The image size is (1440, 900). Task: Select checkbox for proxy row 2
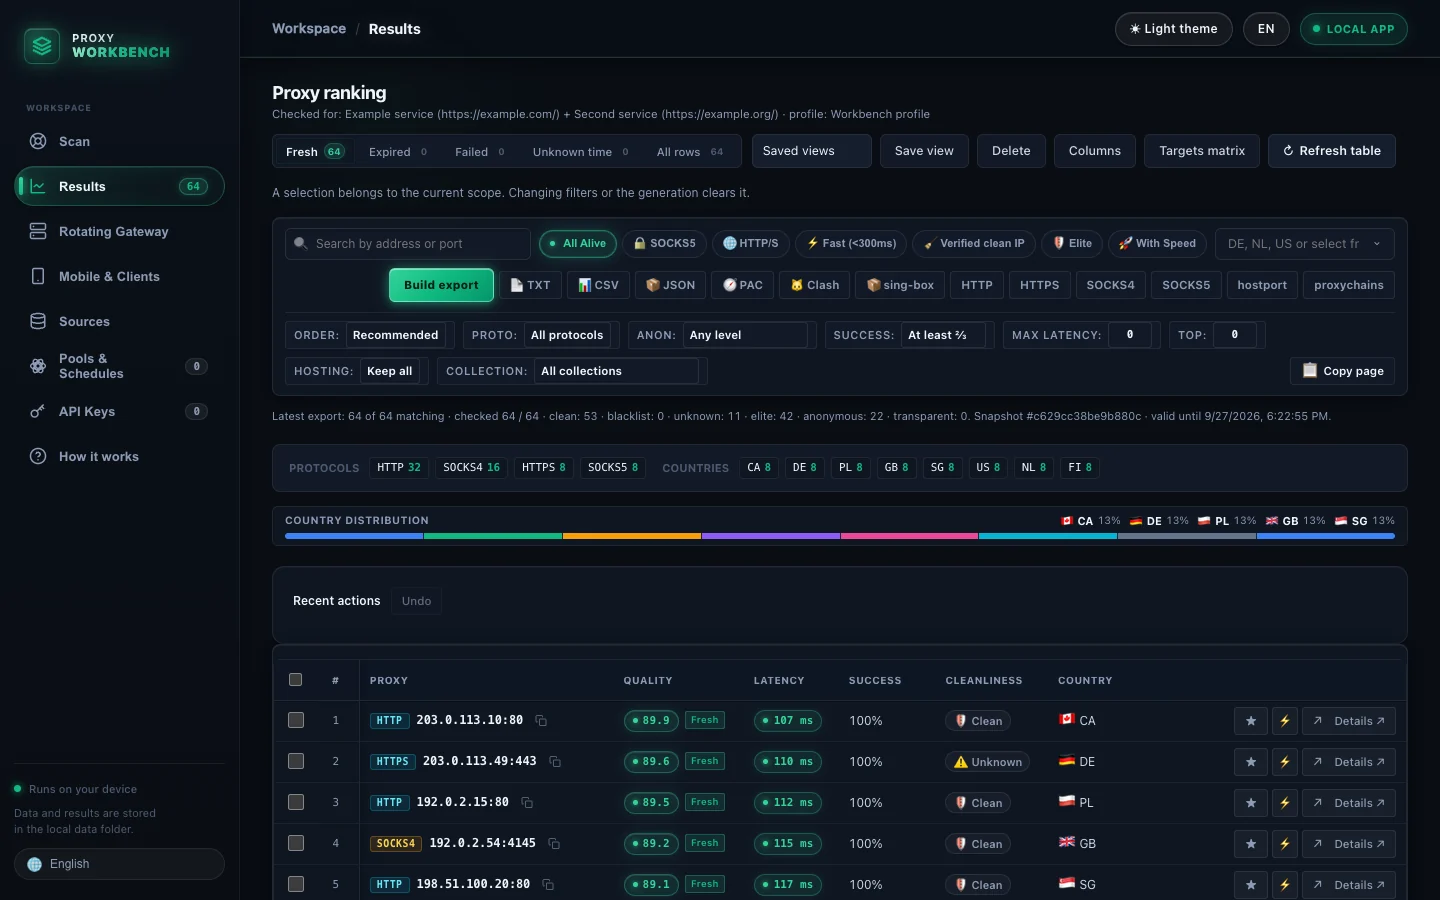tap(296, 761)
